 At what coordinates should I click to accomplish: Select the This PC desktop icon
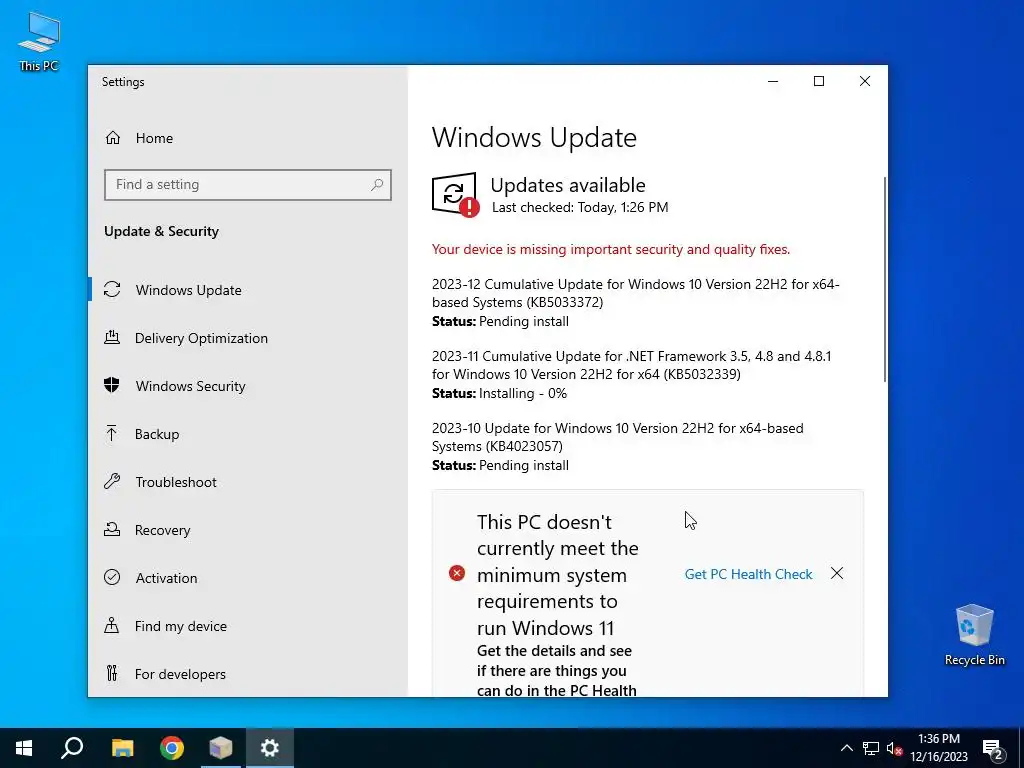[39, 41]
